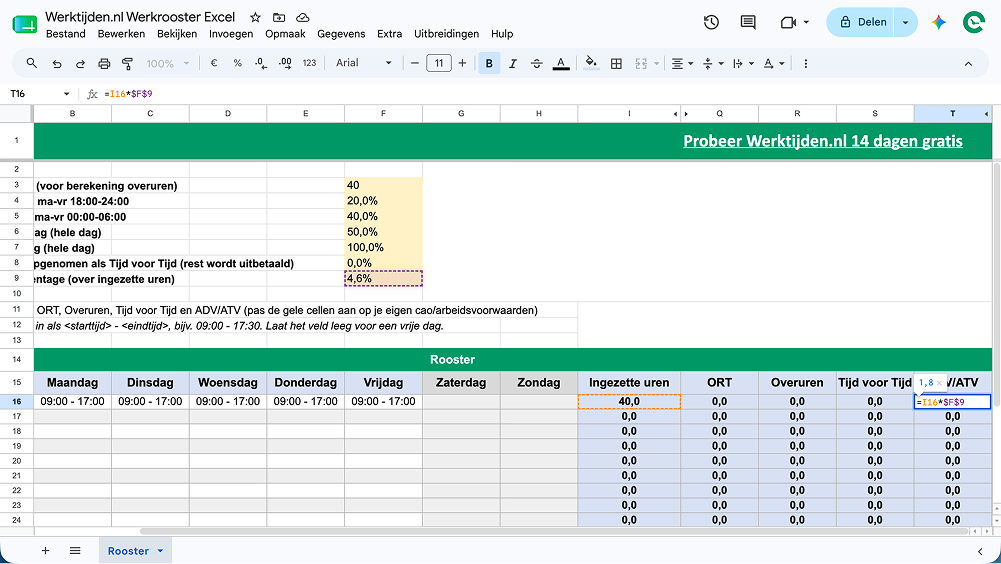This screenshot has height=564, width=1001.
Task: Show the side panel chevron
Action: point(980,551)
